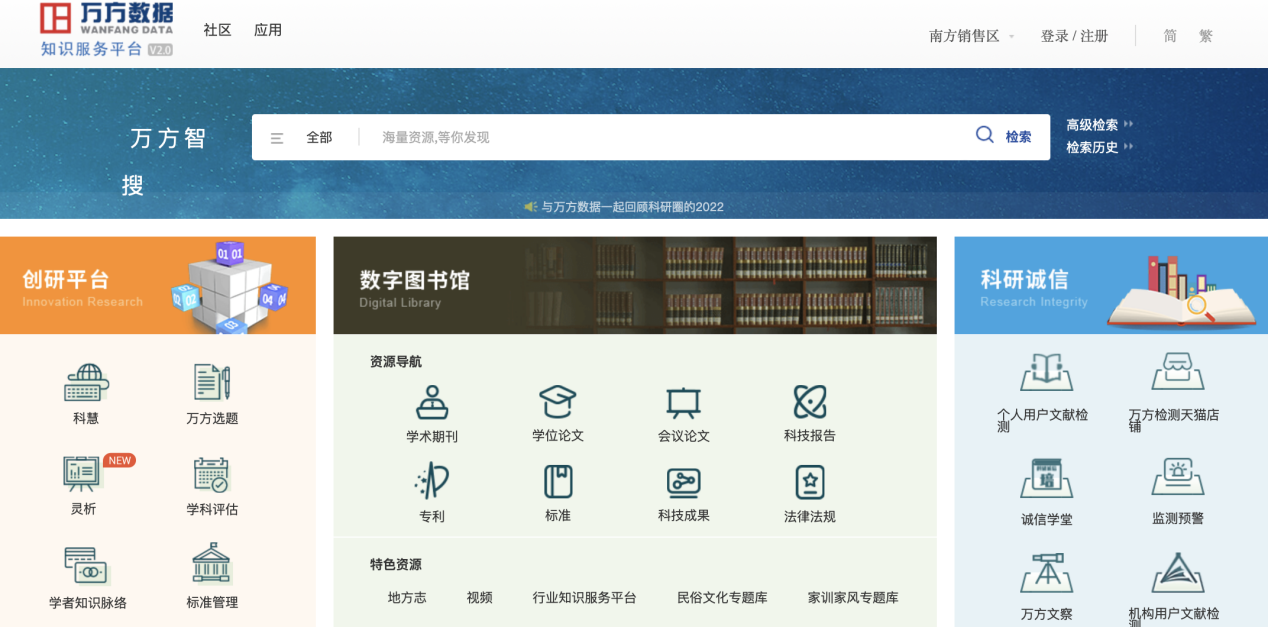Browse 科技报告 icon
1268x627 pixels.
click(x=810, y=402)
